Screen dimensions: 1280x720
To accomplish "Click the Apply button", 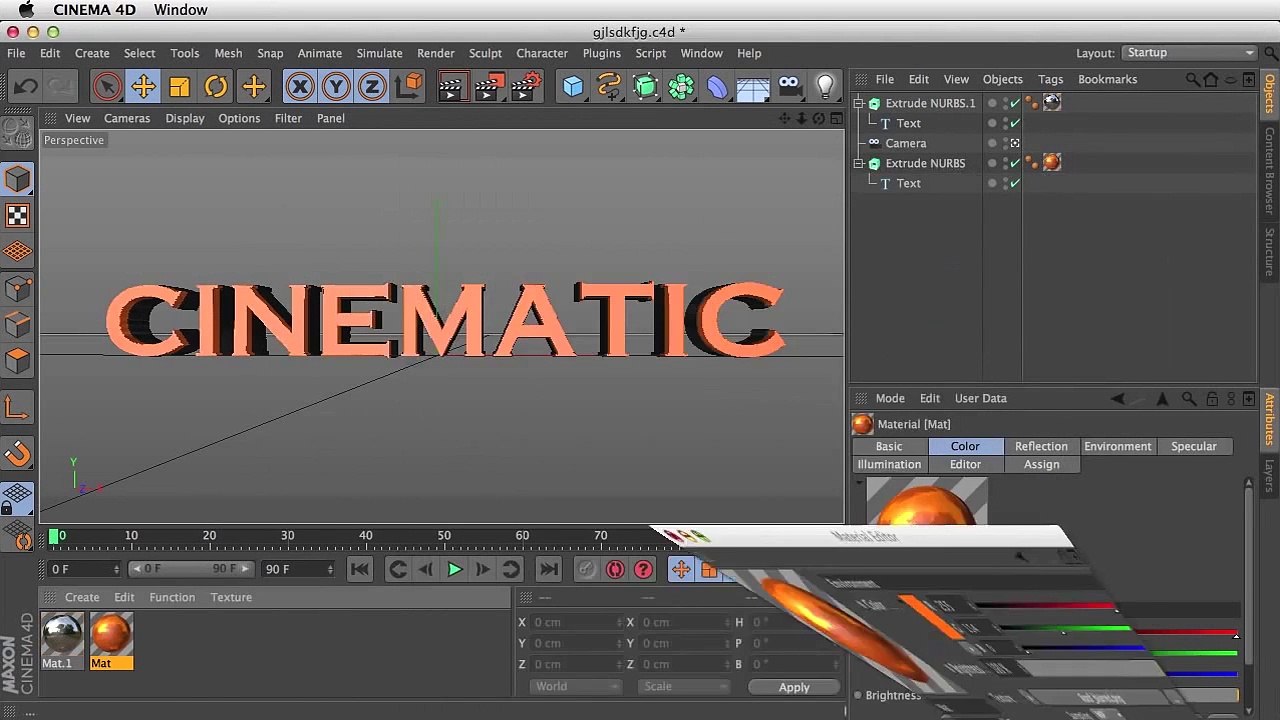I will coord(794,687).
